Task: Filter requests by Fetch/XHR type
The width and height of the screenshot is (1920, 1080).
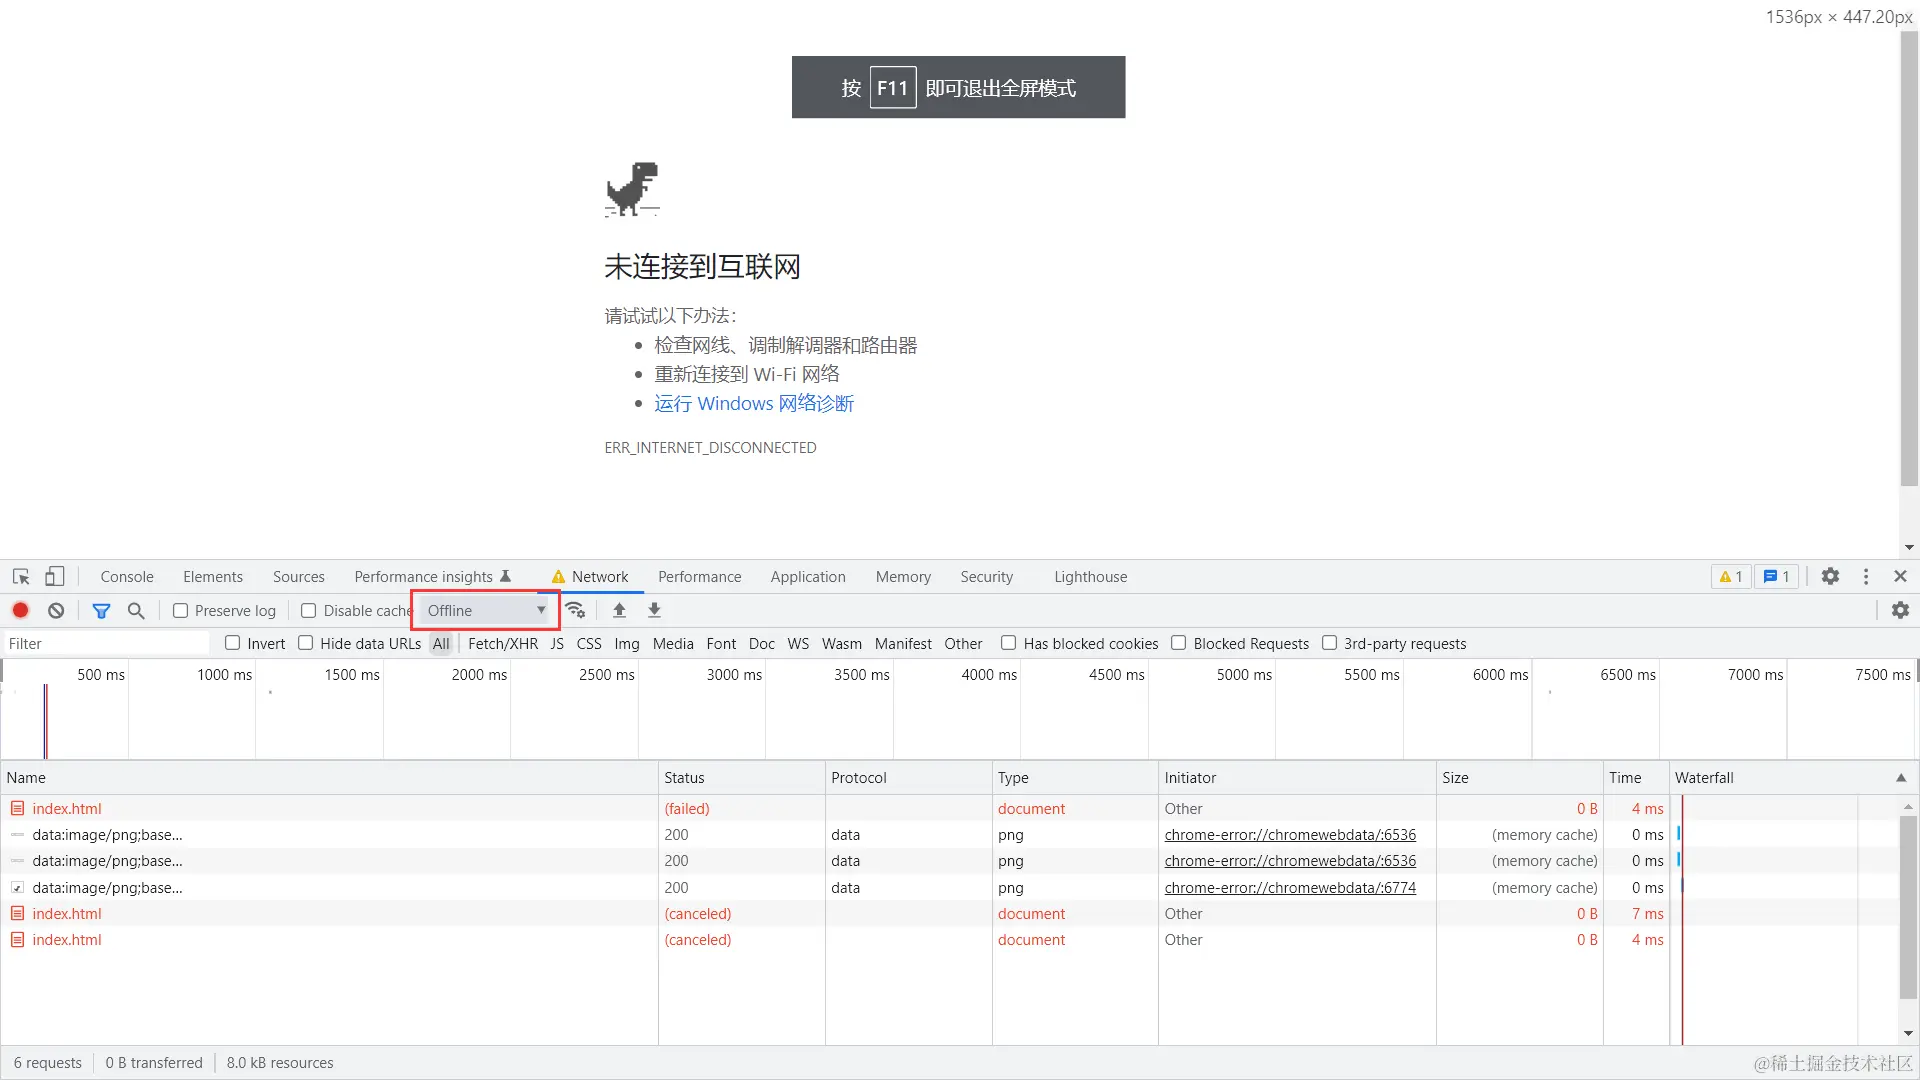Action: [x=502, y=644]
